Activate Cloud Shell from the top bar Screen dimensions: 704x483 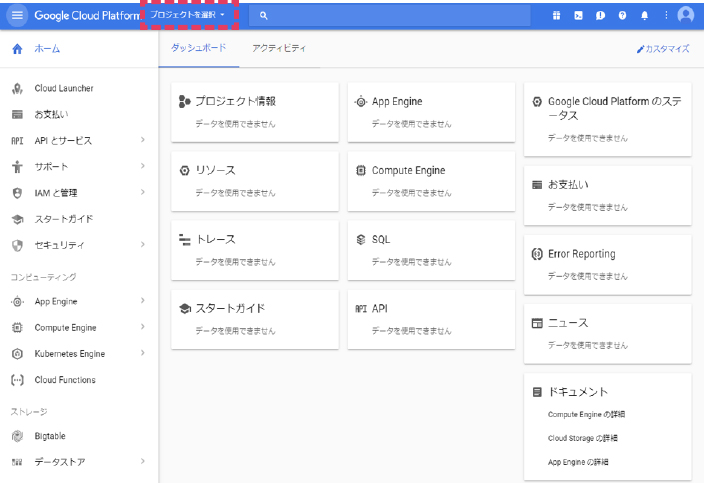(578, 16)
